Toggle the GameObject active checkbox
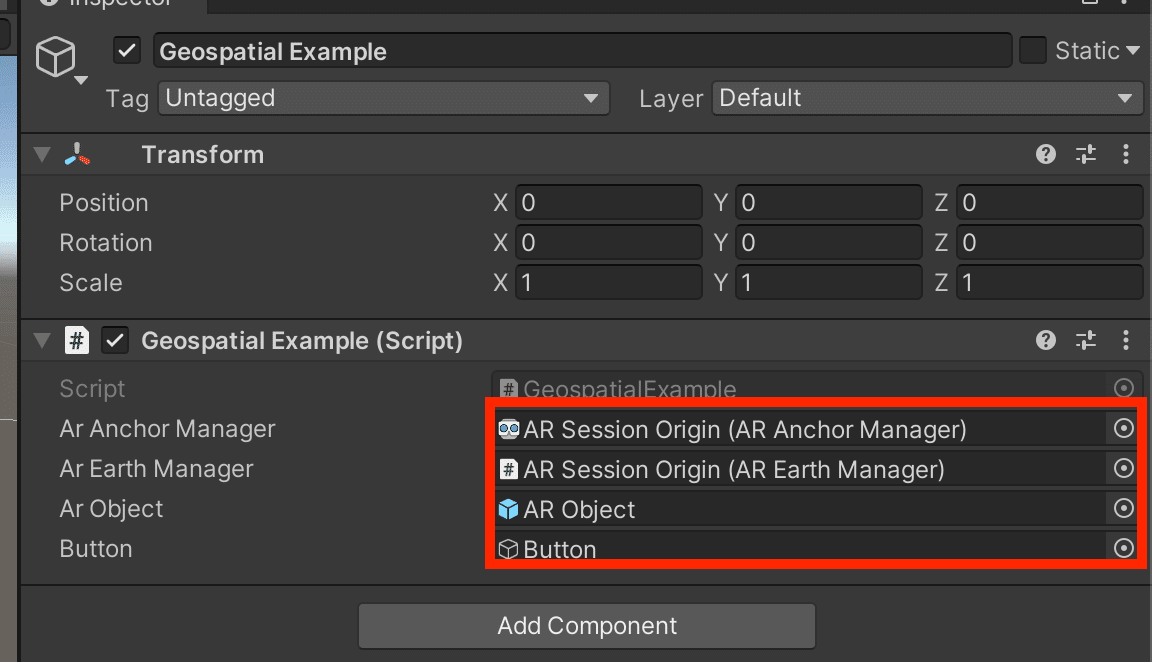 pos(127,51)
